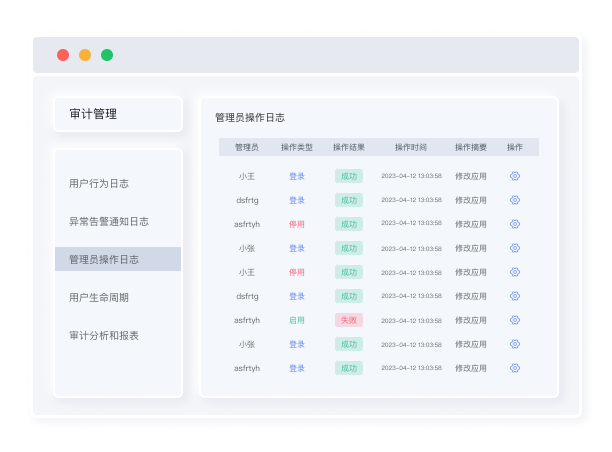Viewport: 612px width, 452px height.
Task: Click 停用 type in asfrtyh row
Action: pyautogui.click(x=297, y=224)
